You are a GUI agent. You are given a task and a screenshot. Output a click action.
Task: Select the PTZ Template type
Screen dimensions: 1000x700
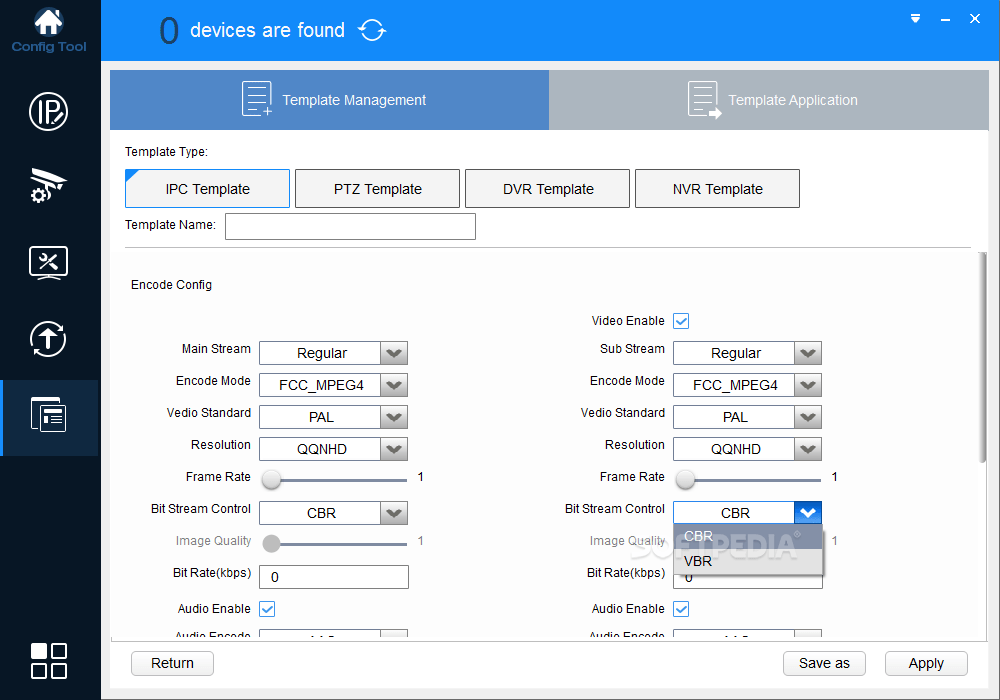pos(378,189)
